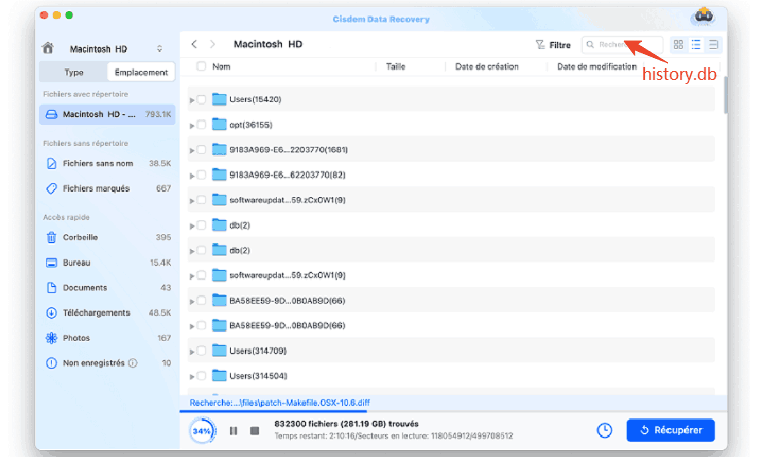Image resolution: width=763 pixels, height=457 pixels.
Task: Expand the first BA58EE59-9D...0B0AB9D(66) folder
Action: point(192,301)
